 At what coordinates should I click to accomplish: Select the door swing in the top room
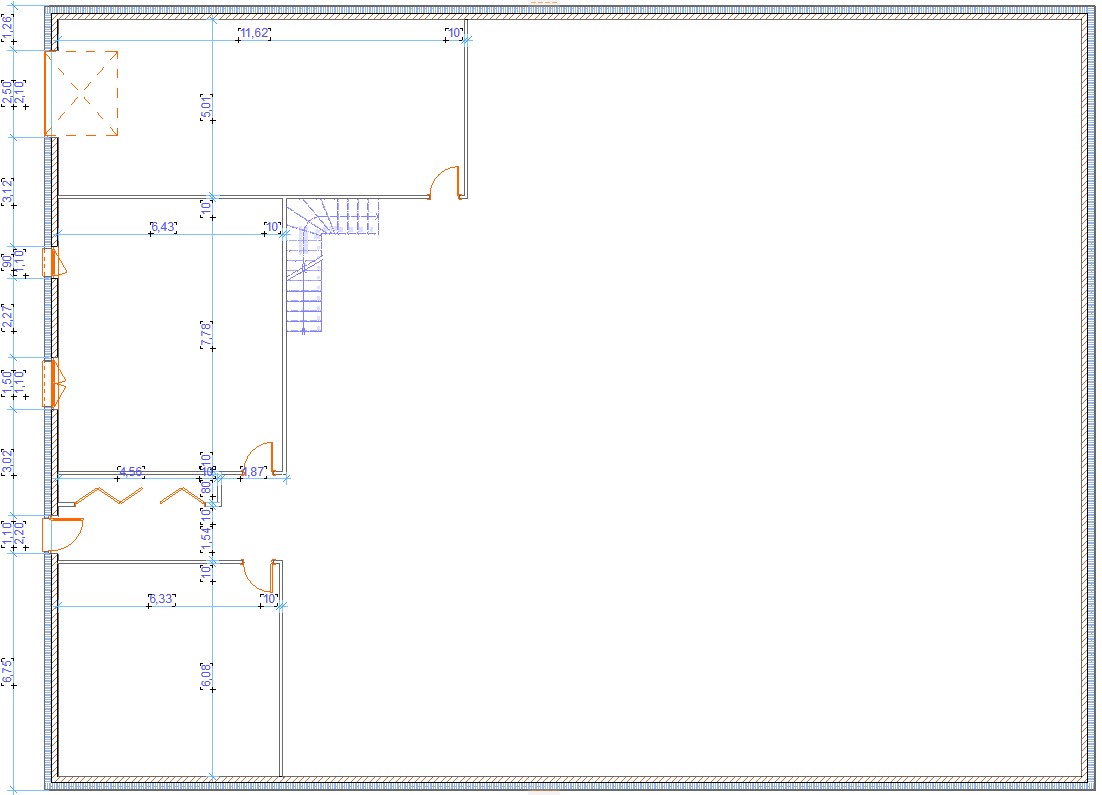444,183
